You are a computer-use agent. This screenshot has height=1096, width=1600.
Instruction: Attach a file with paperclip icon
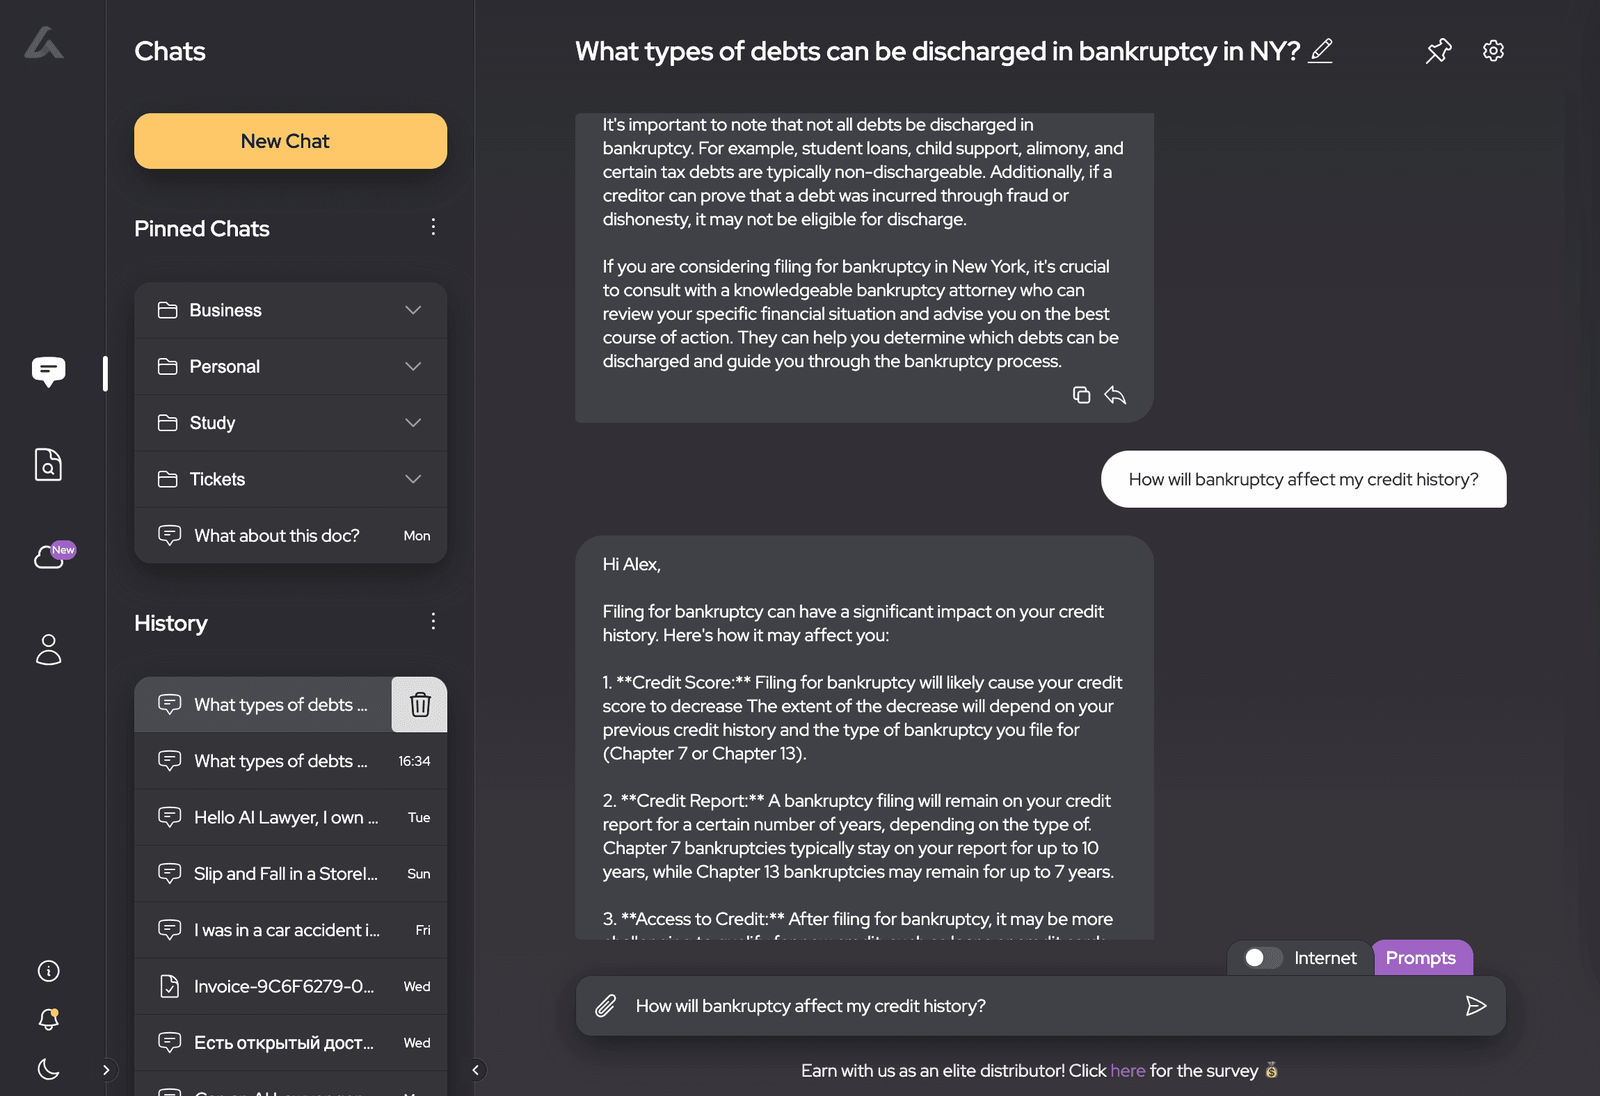606,1006
